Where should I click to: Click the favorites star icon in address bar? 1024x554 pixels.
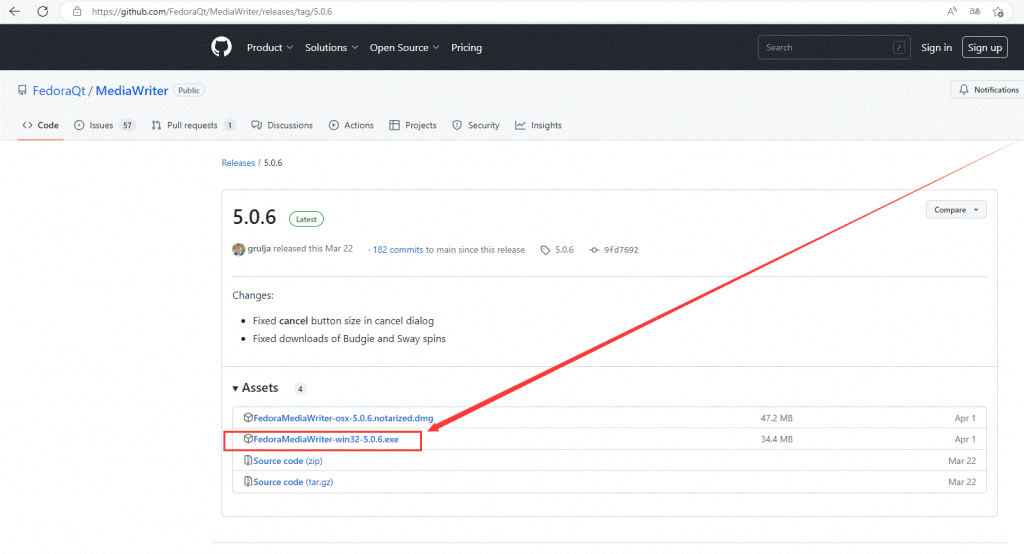tap(999, 11)
